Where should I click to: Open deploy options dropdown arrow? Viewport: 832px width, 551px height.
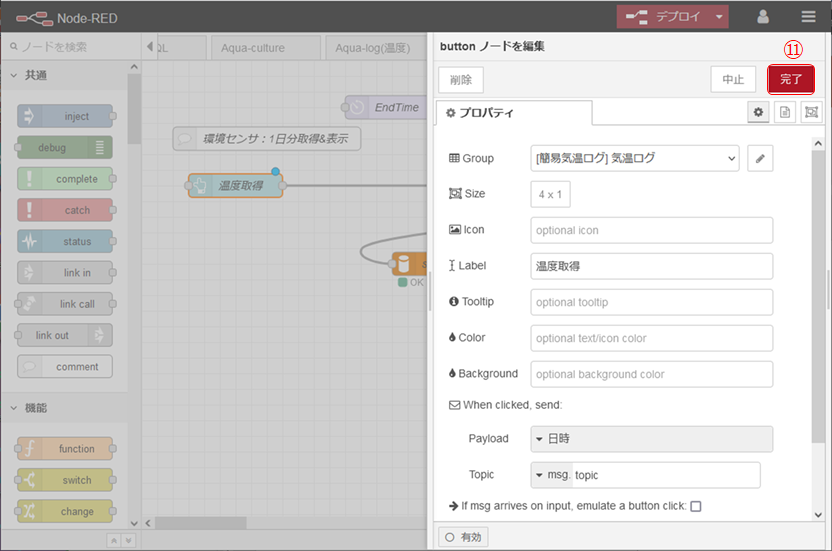(x=718, y=17)
